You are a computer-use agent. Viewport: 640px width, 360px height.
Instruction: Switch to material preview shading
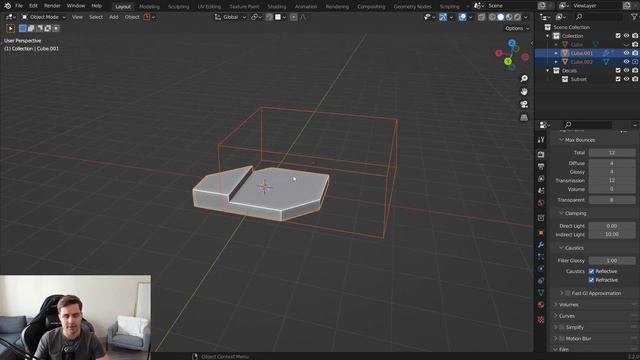509,17
